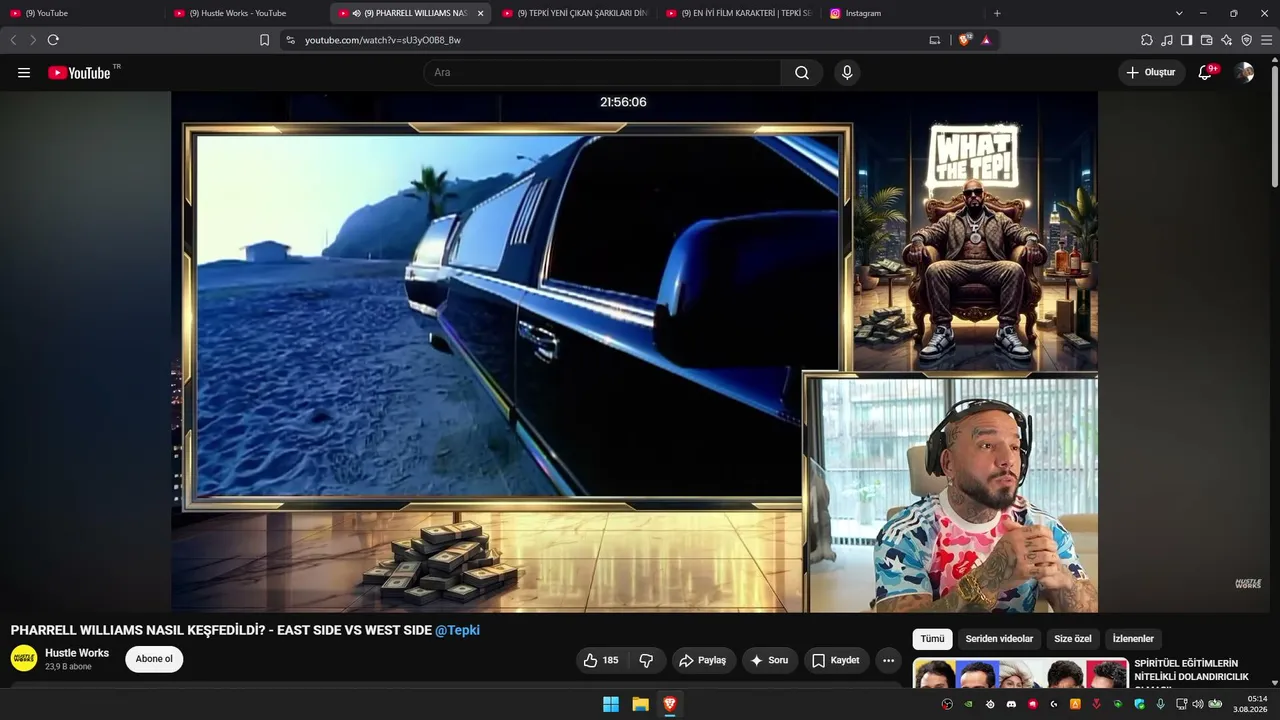1280x720 pixels.
Task: Open the Hustle Works channel avatar
Action: pyautogui.click(x=24, y=658)
